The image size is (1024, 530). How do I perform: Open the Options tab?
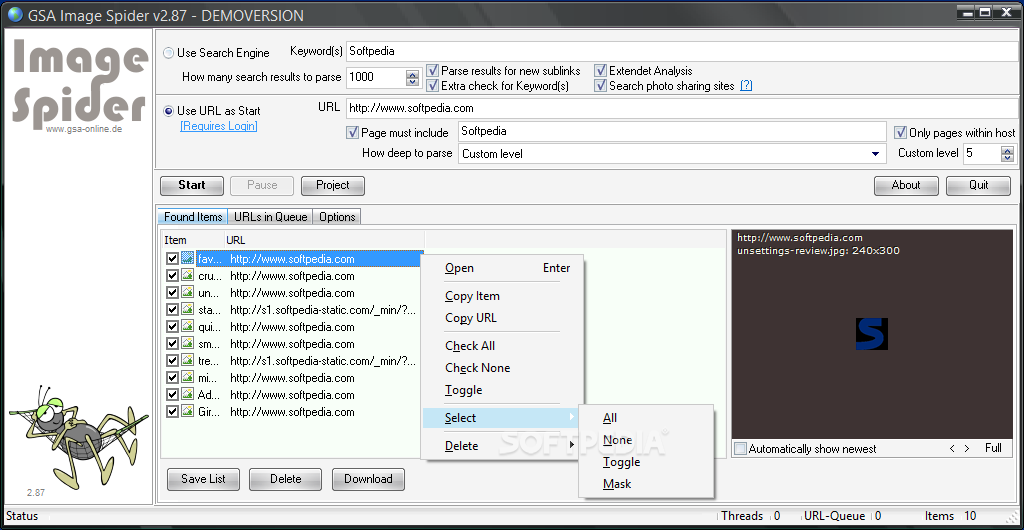click(x=337, y=217)
